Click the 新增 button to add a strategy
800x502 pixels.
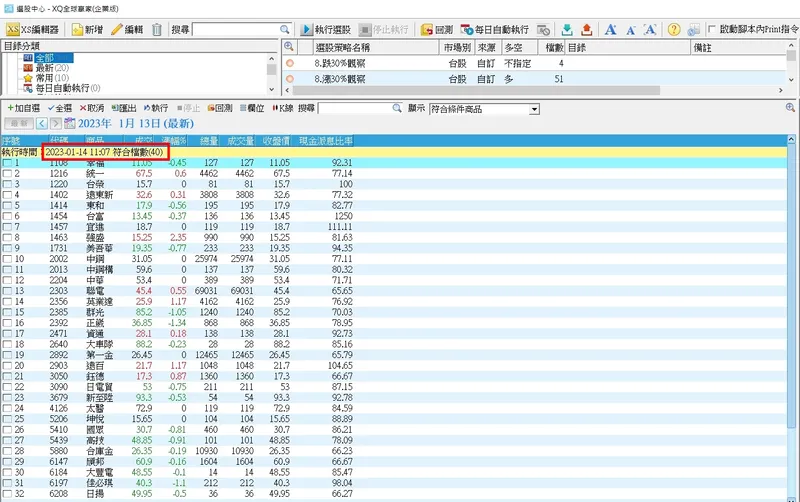coord(86,30)
